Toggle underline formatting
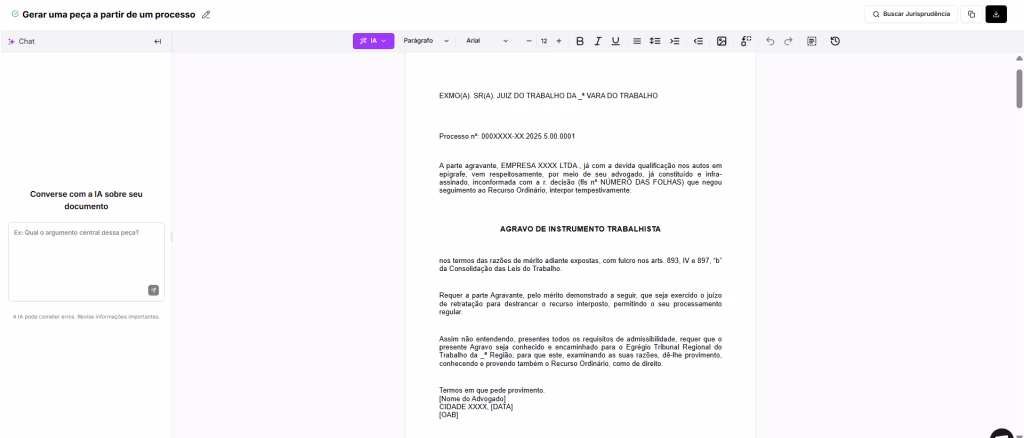 tap(615, 41)
